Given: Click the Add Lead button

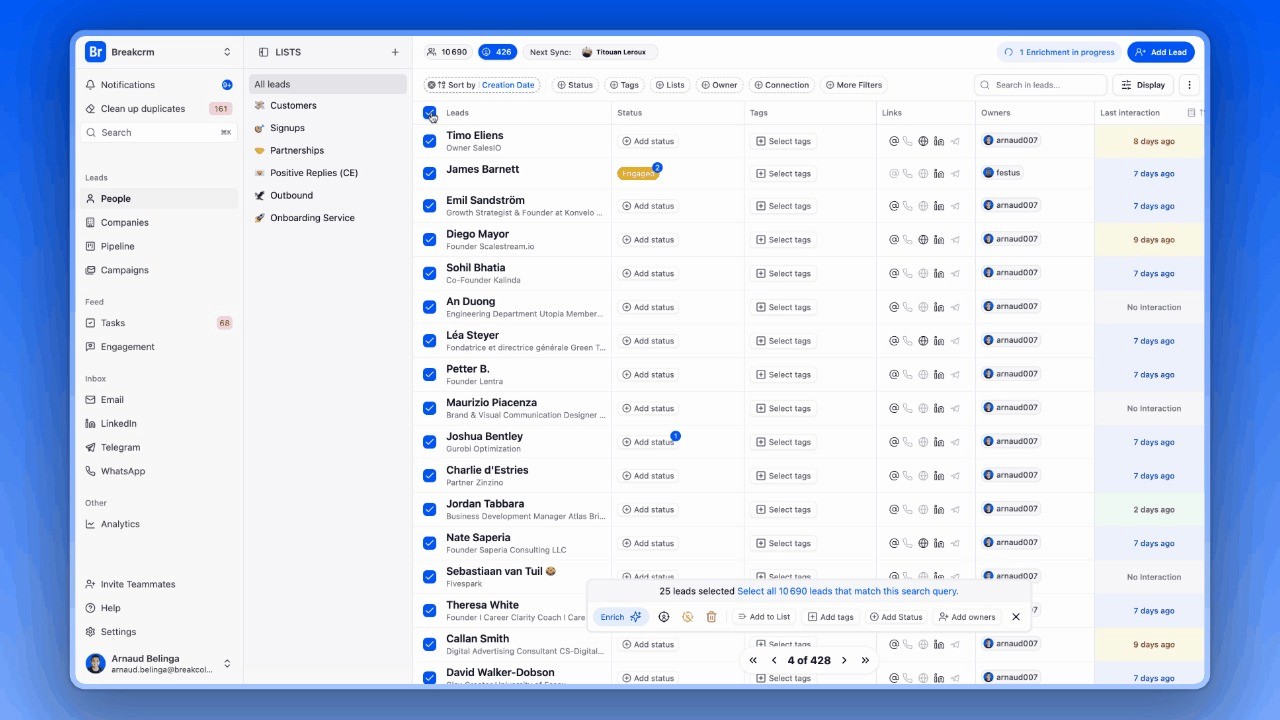Looking at the screenshot, I should [x=1160, y=52].
